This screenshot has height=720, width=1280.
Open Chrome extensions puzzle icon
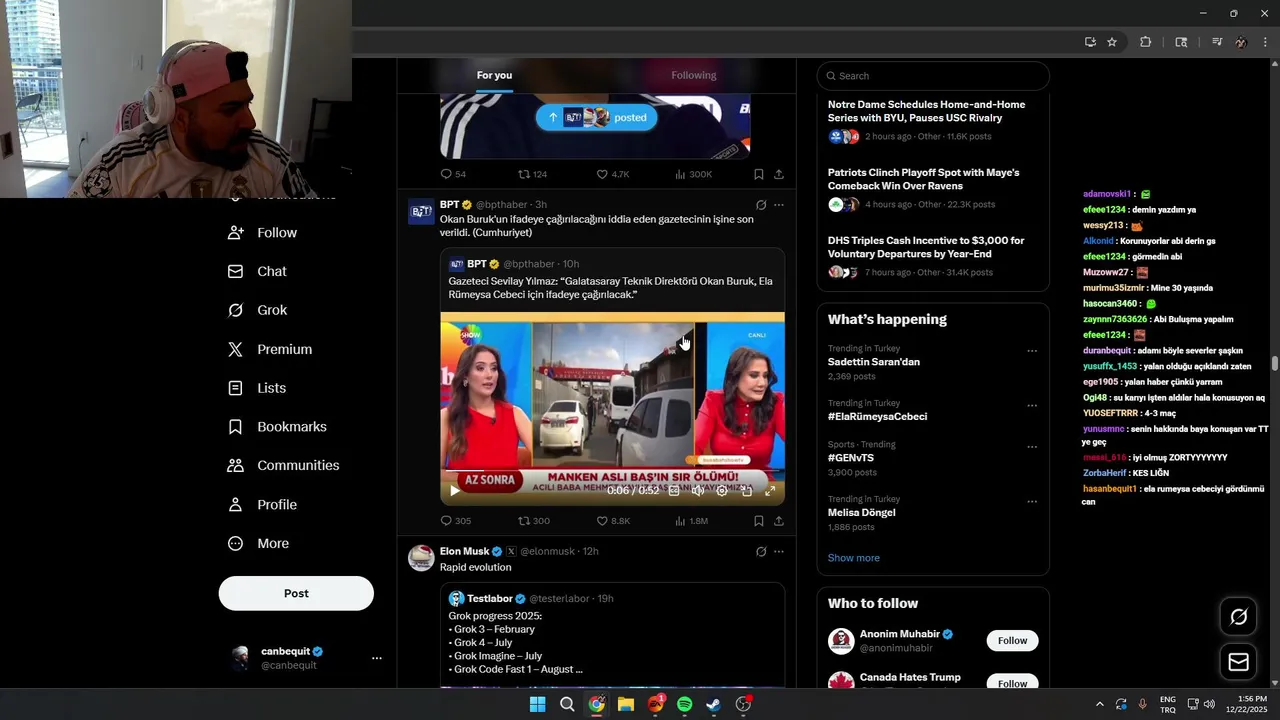click(x=1146, y=42)
